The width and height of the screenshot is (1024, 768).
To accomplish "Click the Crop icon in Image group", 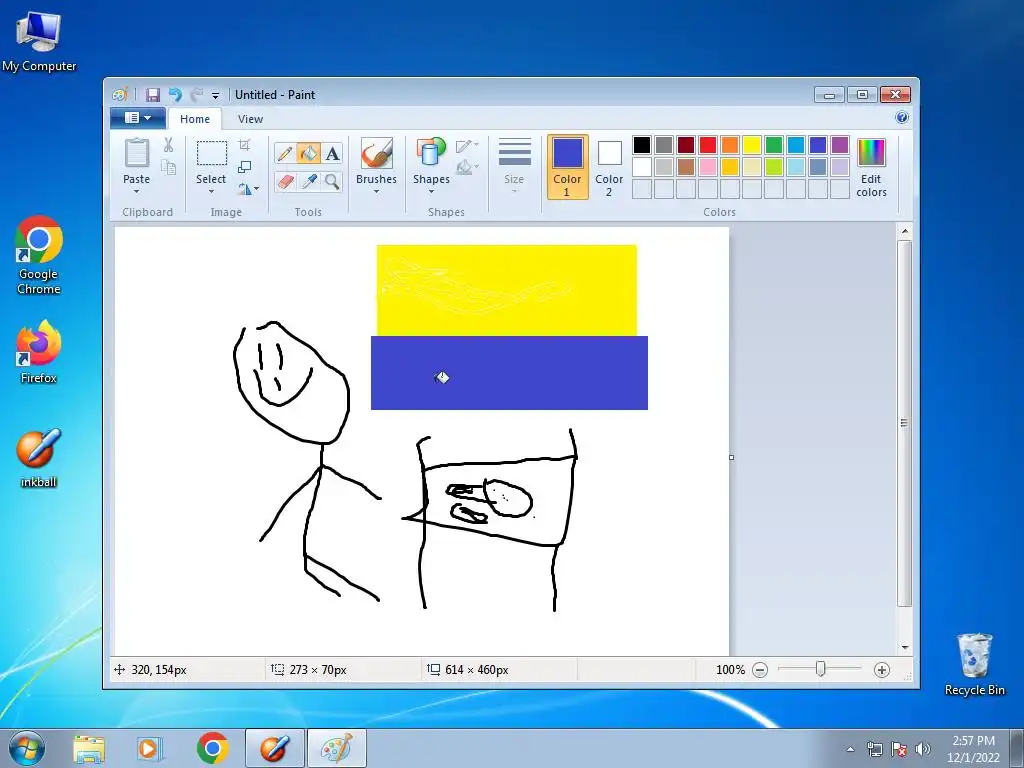I will [x=244, y=144].
